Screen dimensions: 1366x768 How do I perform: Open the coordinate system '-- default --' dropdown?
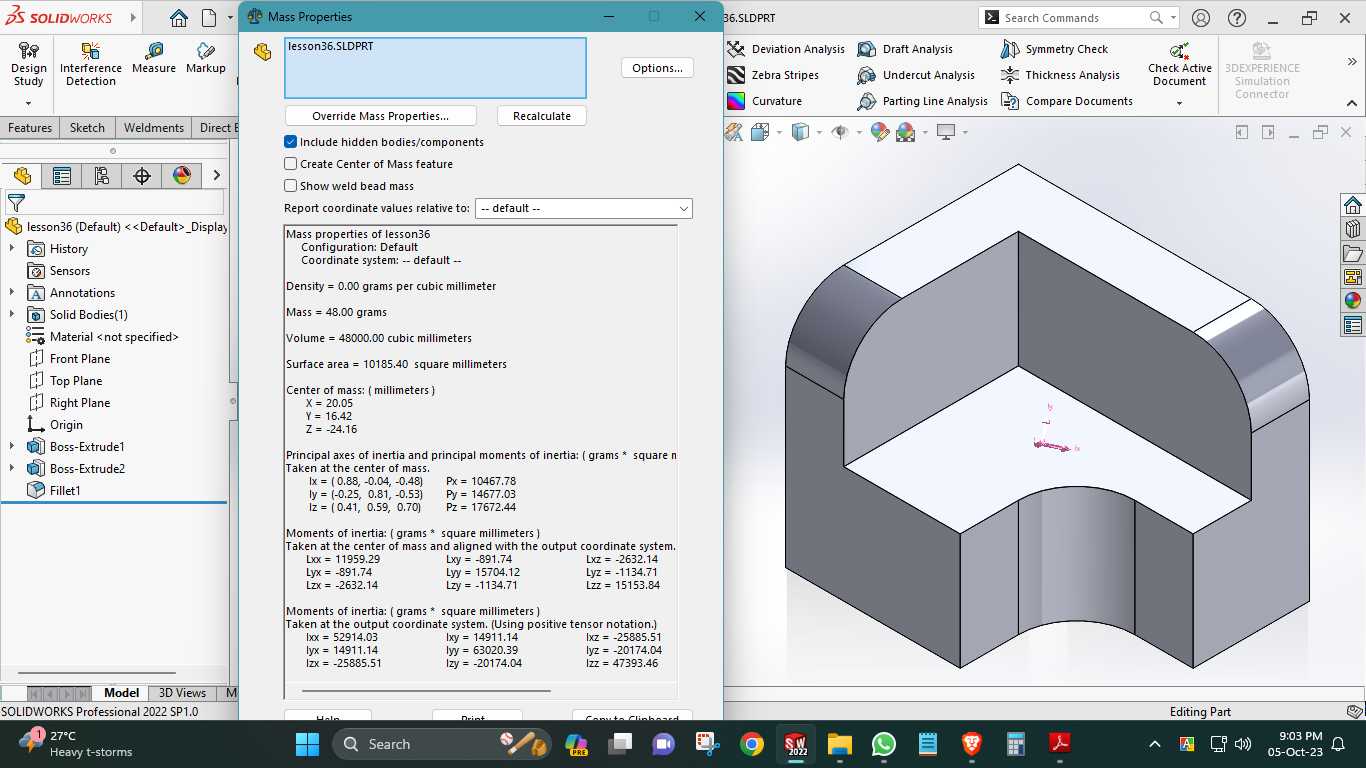[584, 208]
